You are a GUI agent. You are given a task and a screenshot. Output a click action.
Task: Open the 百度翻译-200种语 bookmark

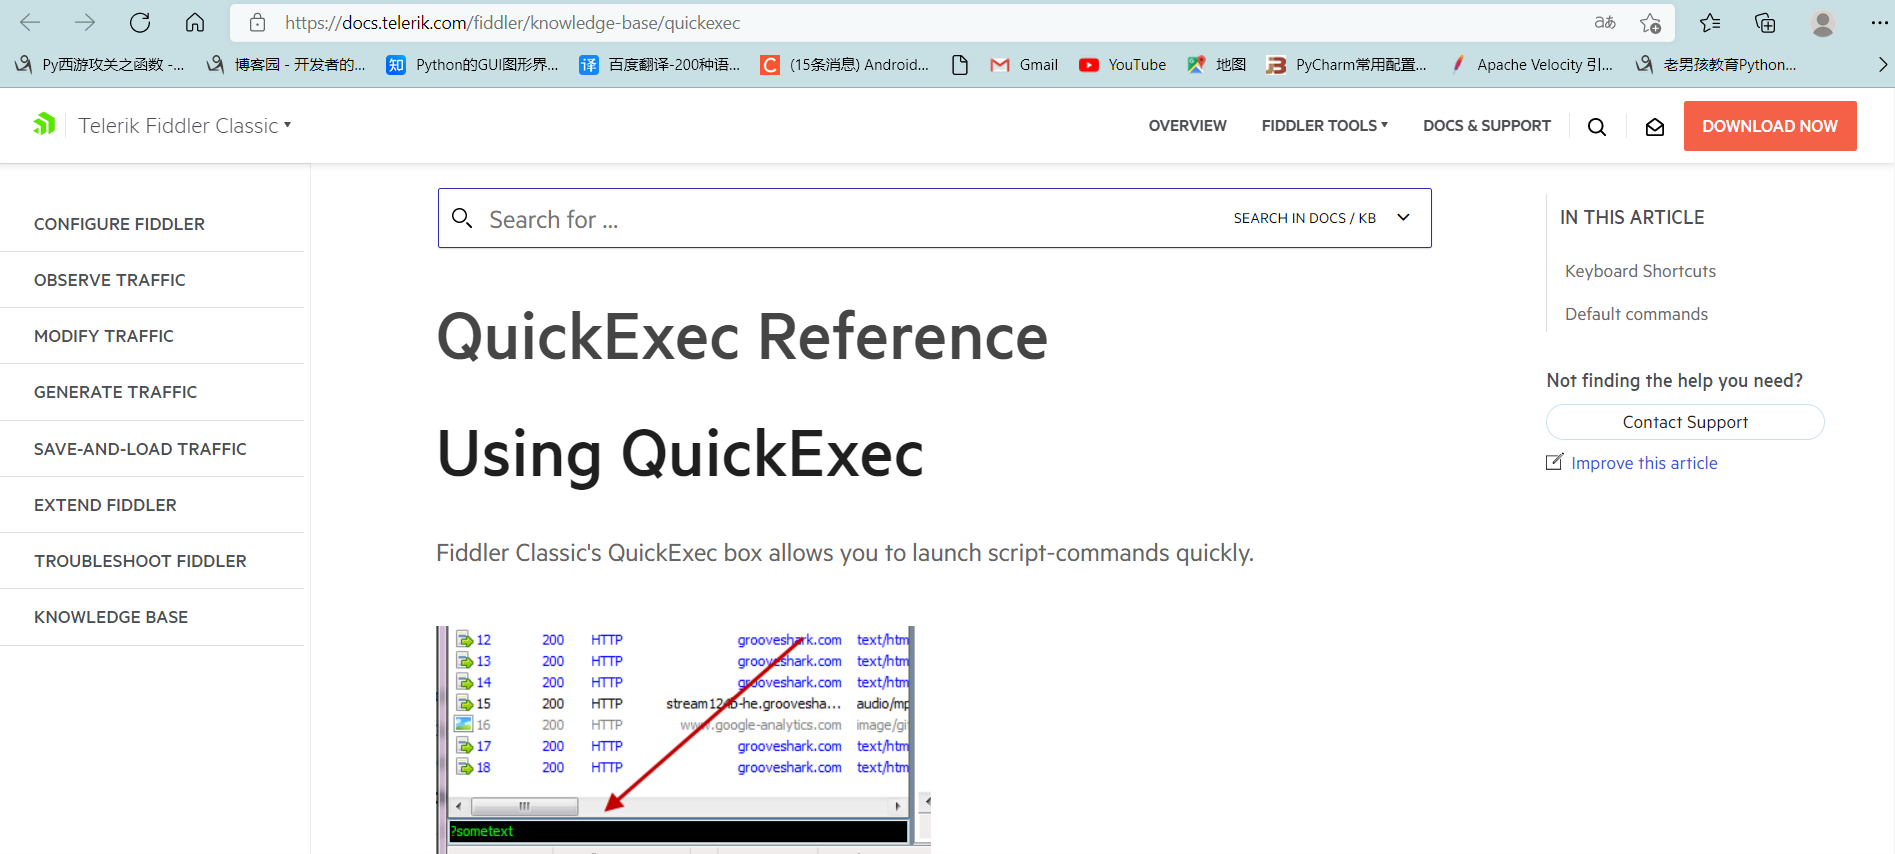pyautogui.click(x=660, y=65)
